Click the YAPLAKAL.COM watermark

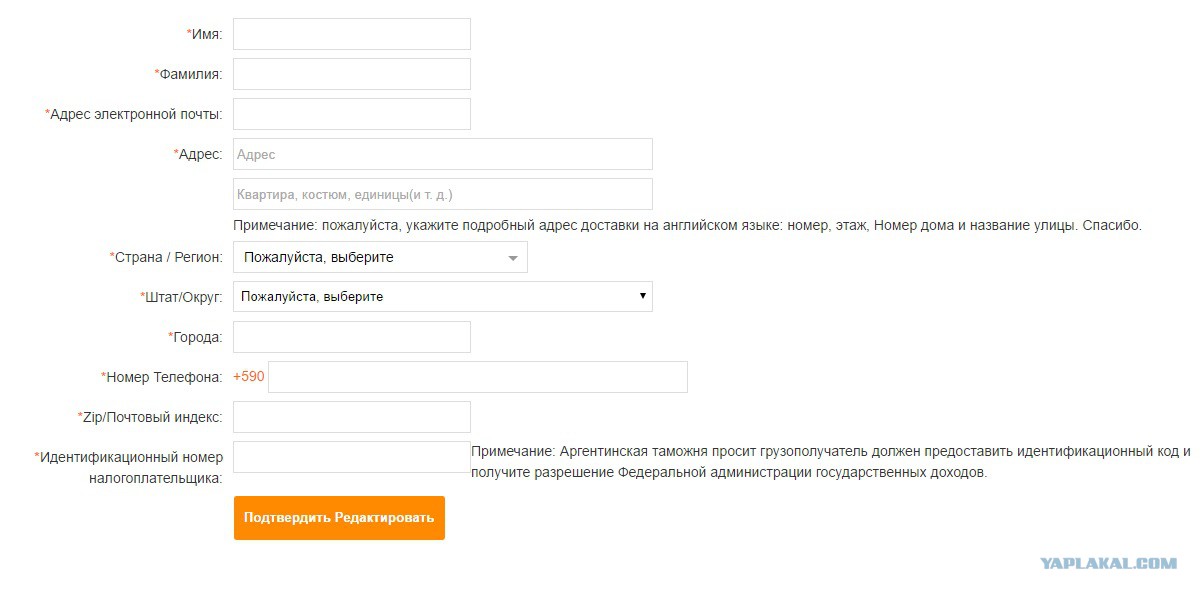pyautogui.click(x=1108, y=564)
